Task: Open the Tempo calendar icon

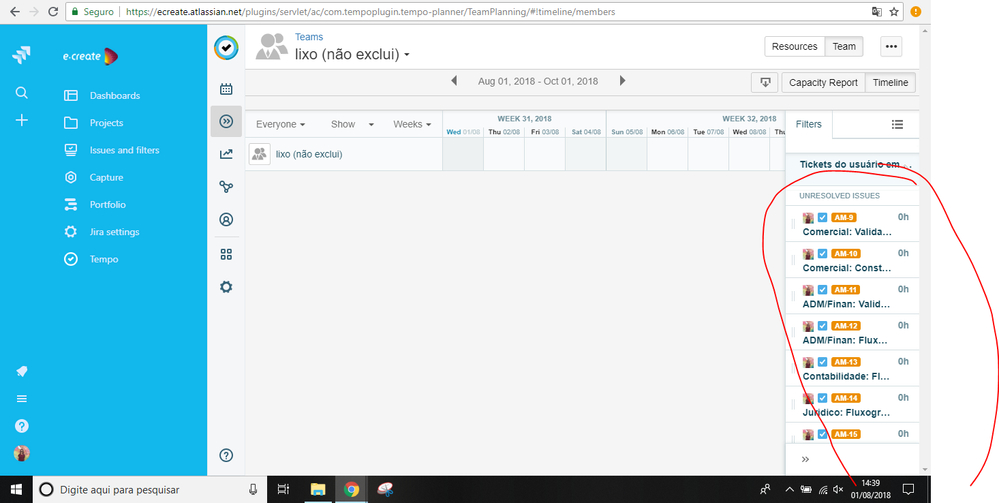Action: tap(226, 89)
